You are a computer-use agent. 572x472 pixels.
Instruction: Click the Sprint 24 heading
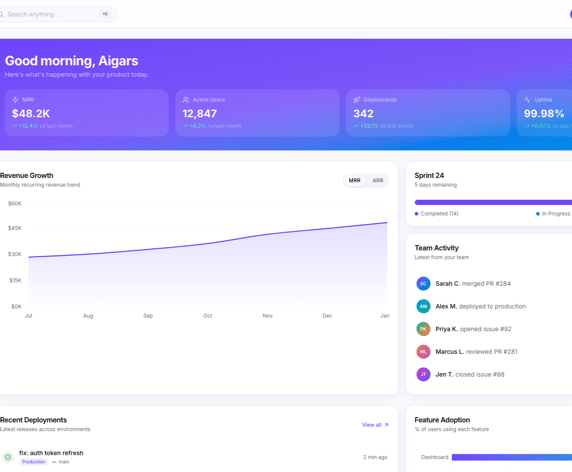[x=429, y=175]
